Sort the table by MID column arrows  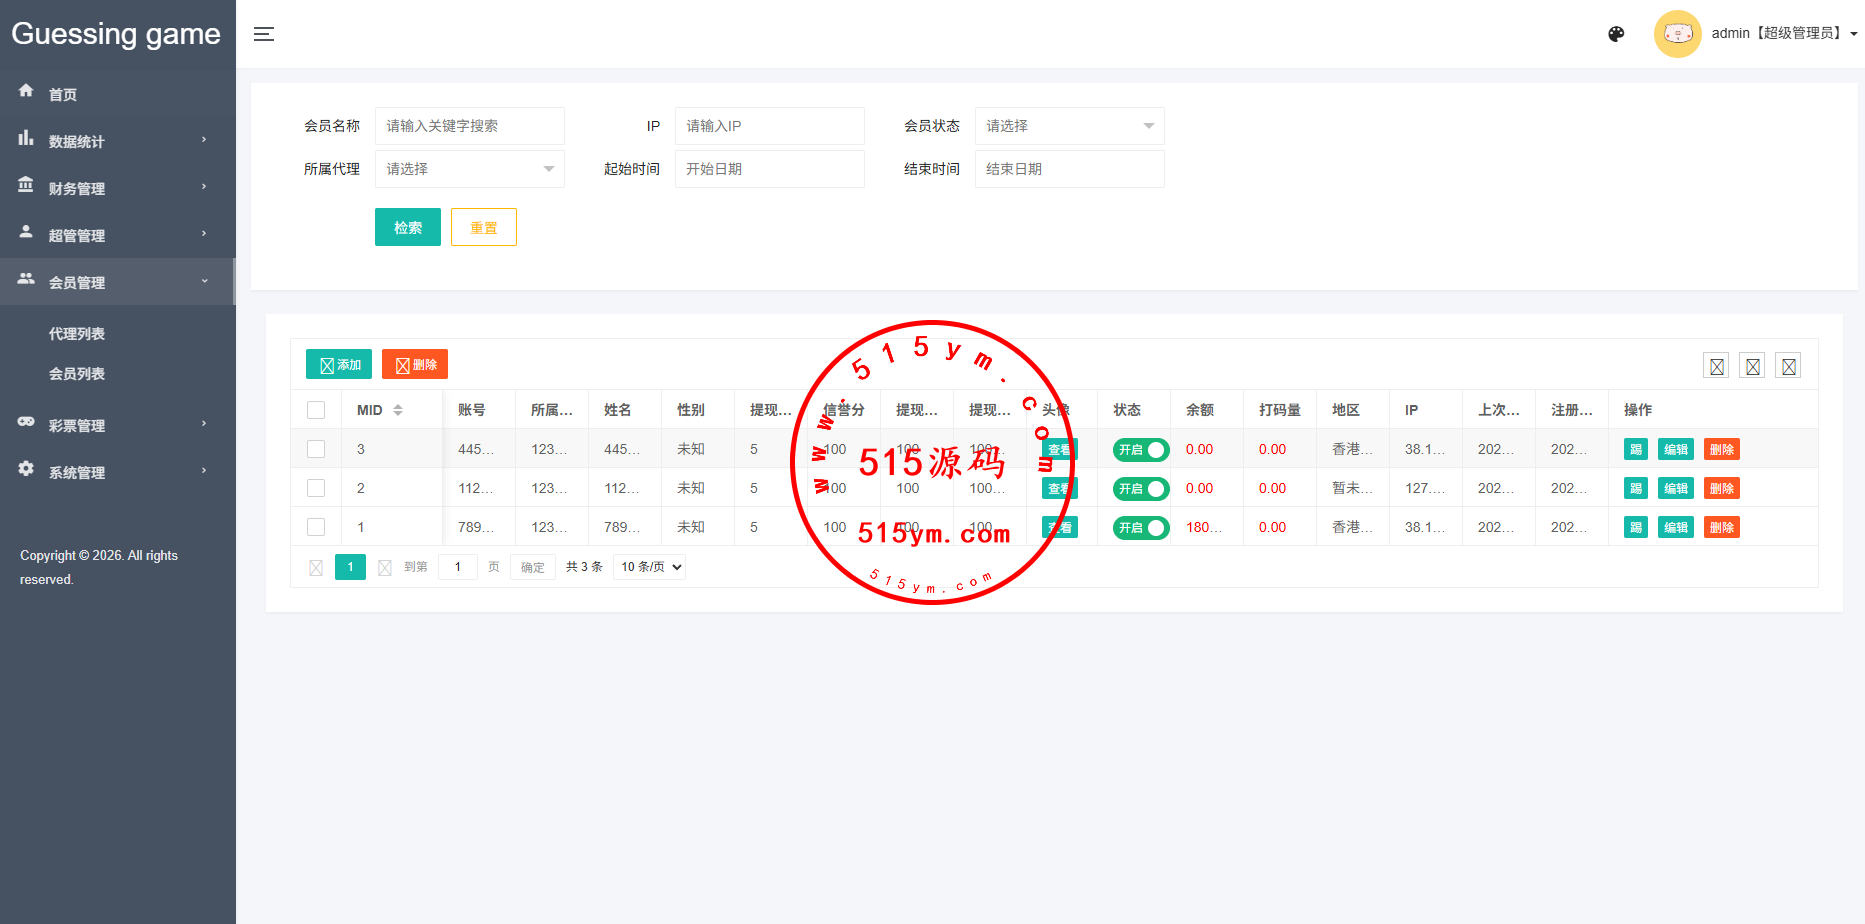[398, 410]
